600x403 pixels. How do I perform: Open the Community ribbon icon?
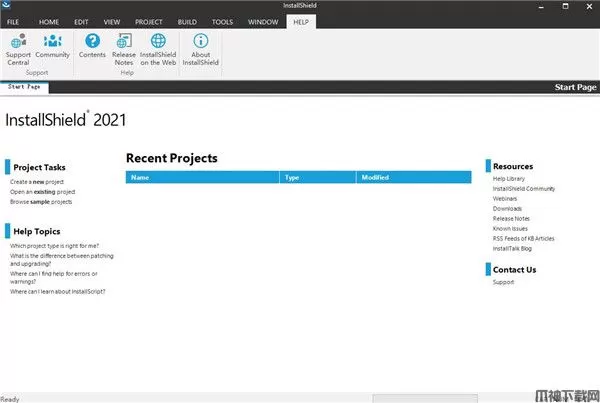(x=52, y=46)
